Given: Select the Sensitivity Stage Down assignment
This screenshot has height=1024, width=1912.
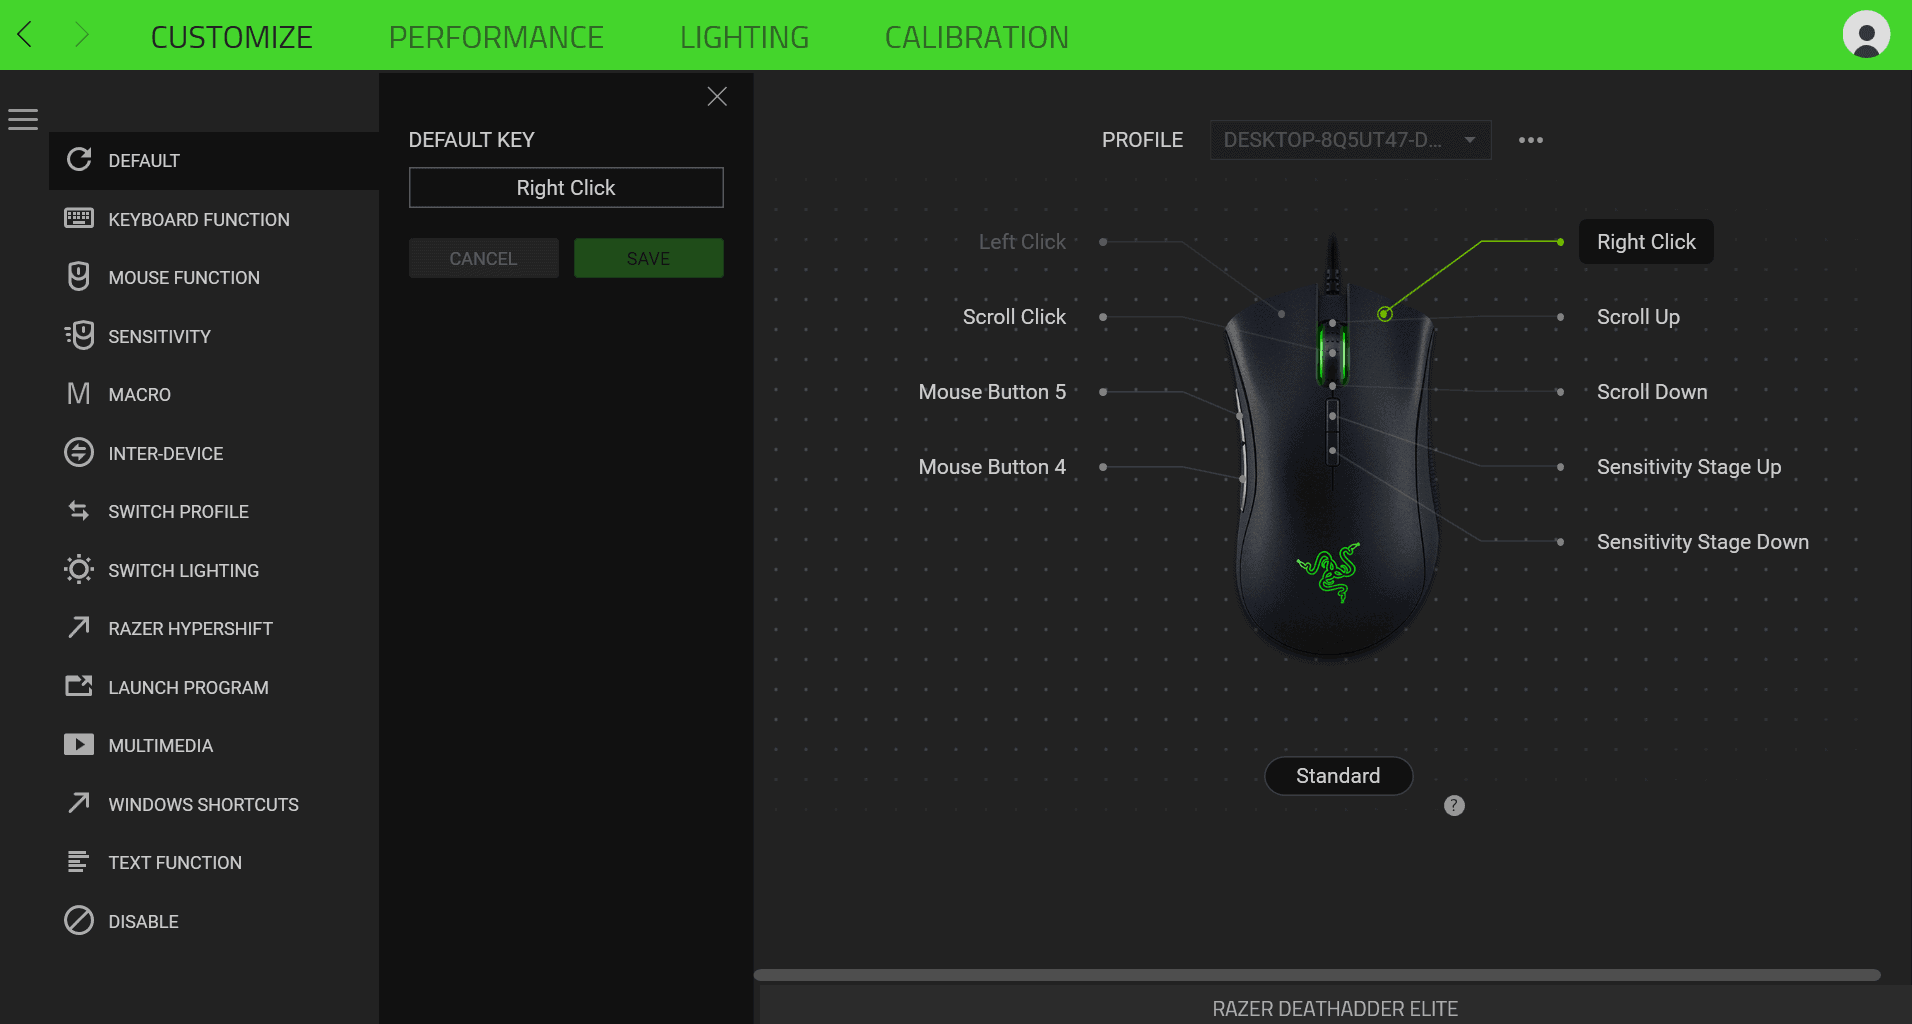Looking at the screenshot, I should click(1703, 542).
